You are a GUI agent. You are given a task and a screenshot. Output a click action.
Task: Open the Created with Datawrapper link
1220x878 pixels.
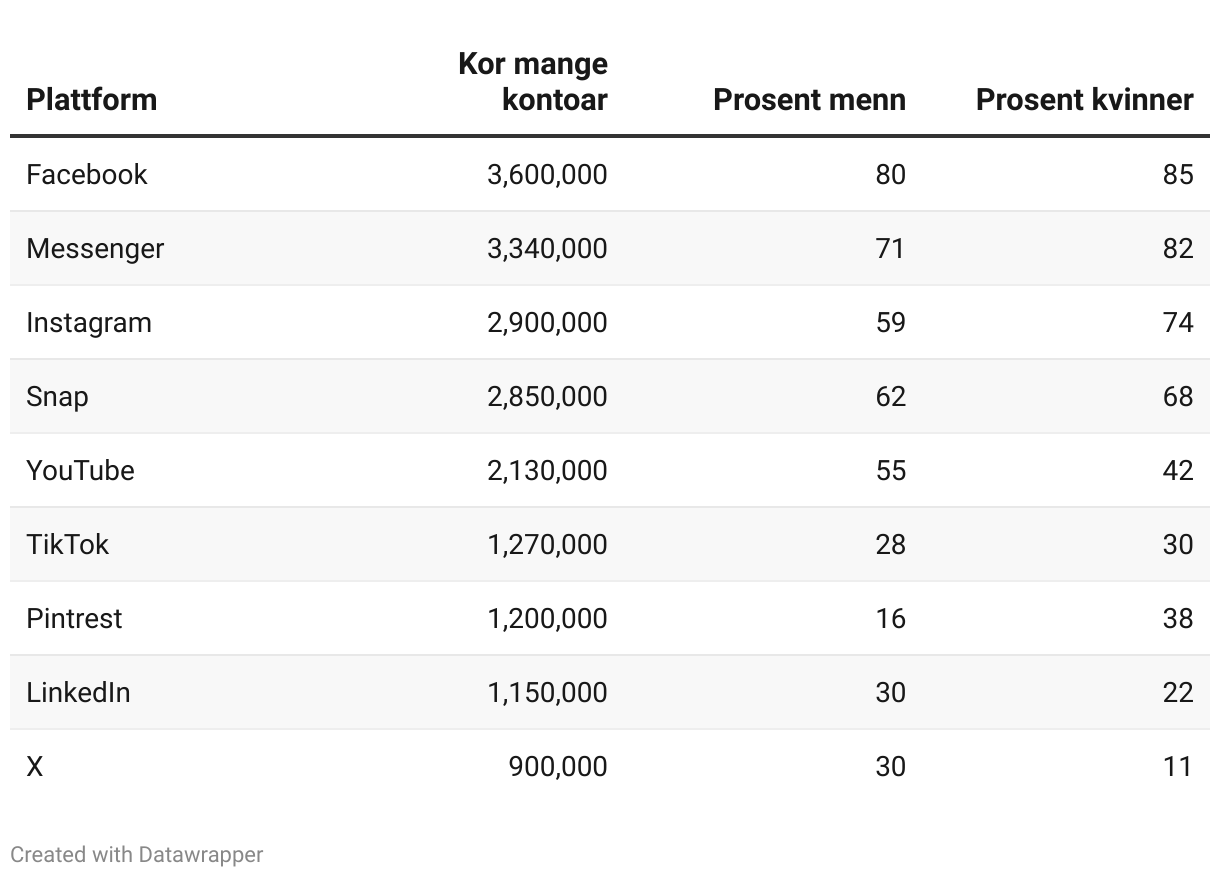(137, 855)
